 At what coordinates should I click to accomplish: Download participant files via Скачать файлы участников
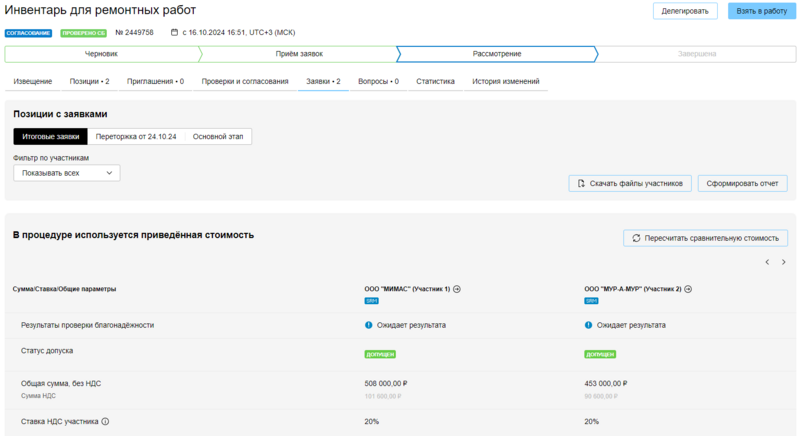click(x=629, y=183)
